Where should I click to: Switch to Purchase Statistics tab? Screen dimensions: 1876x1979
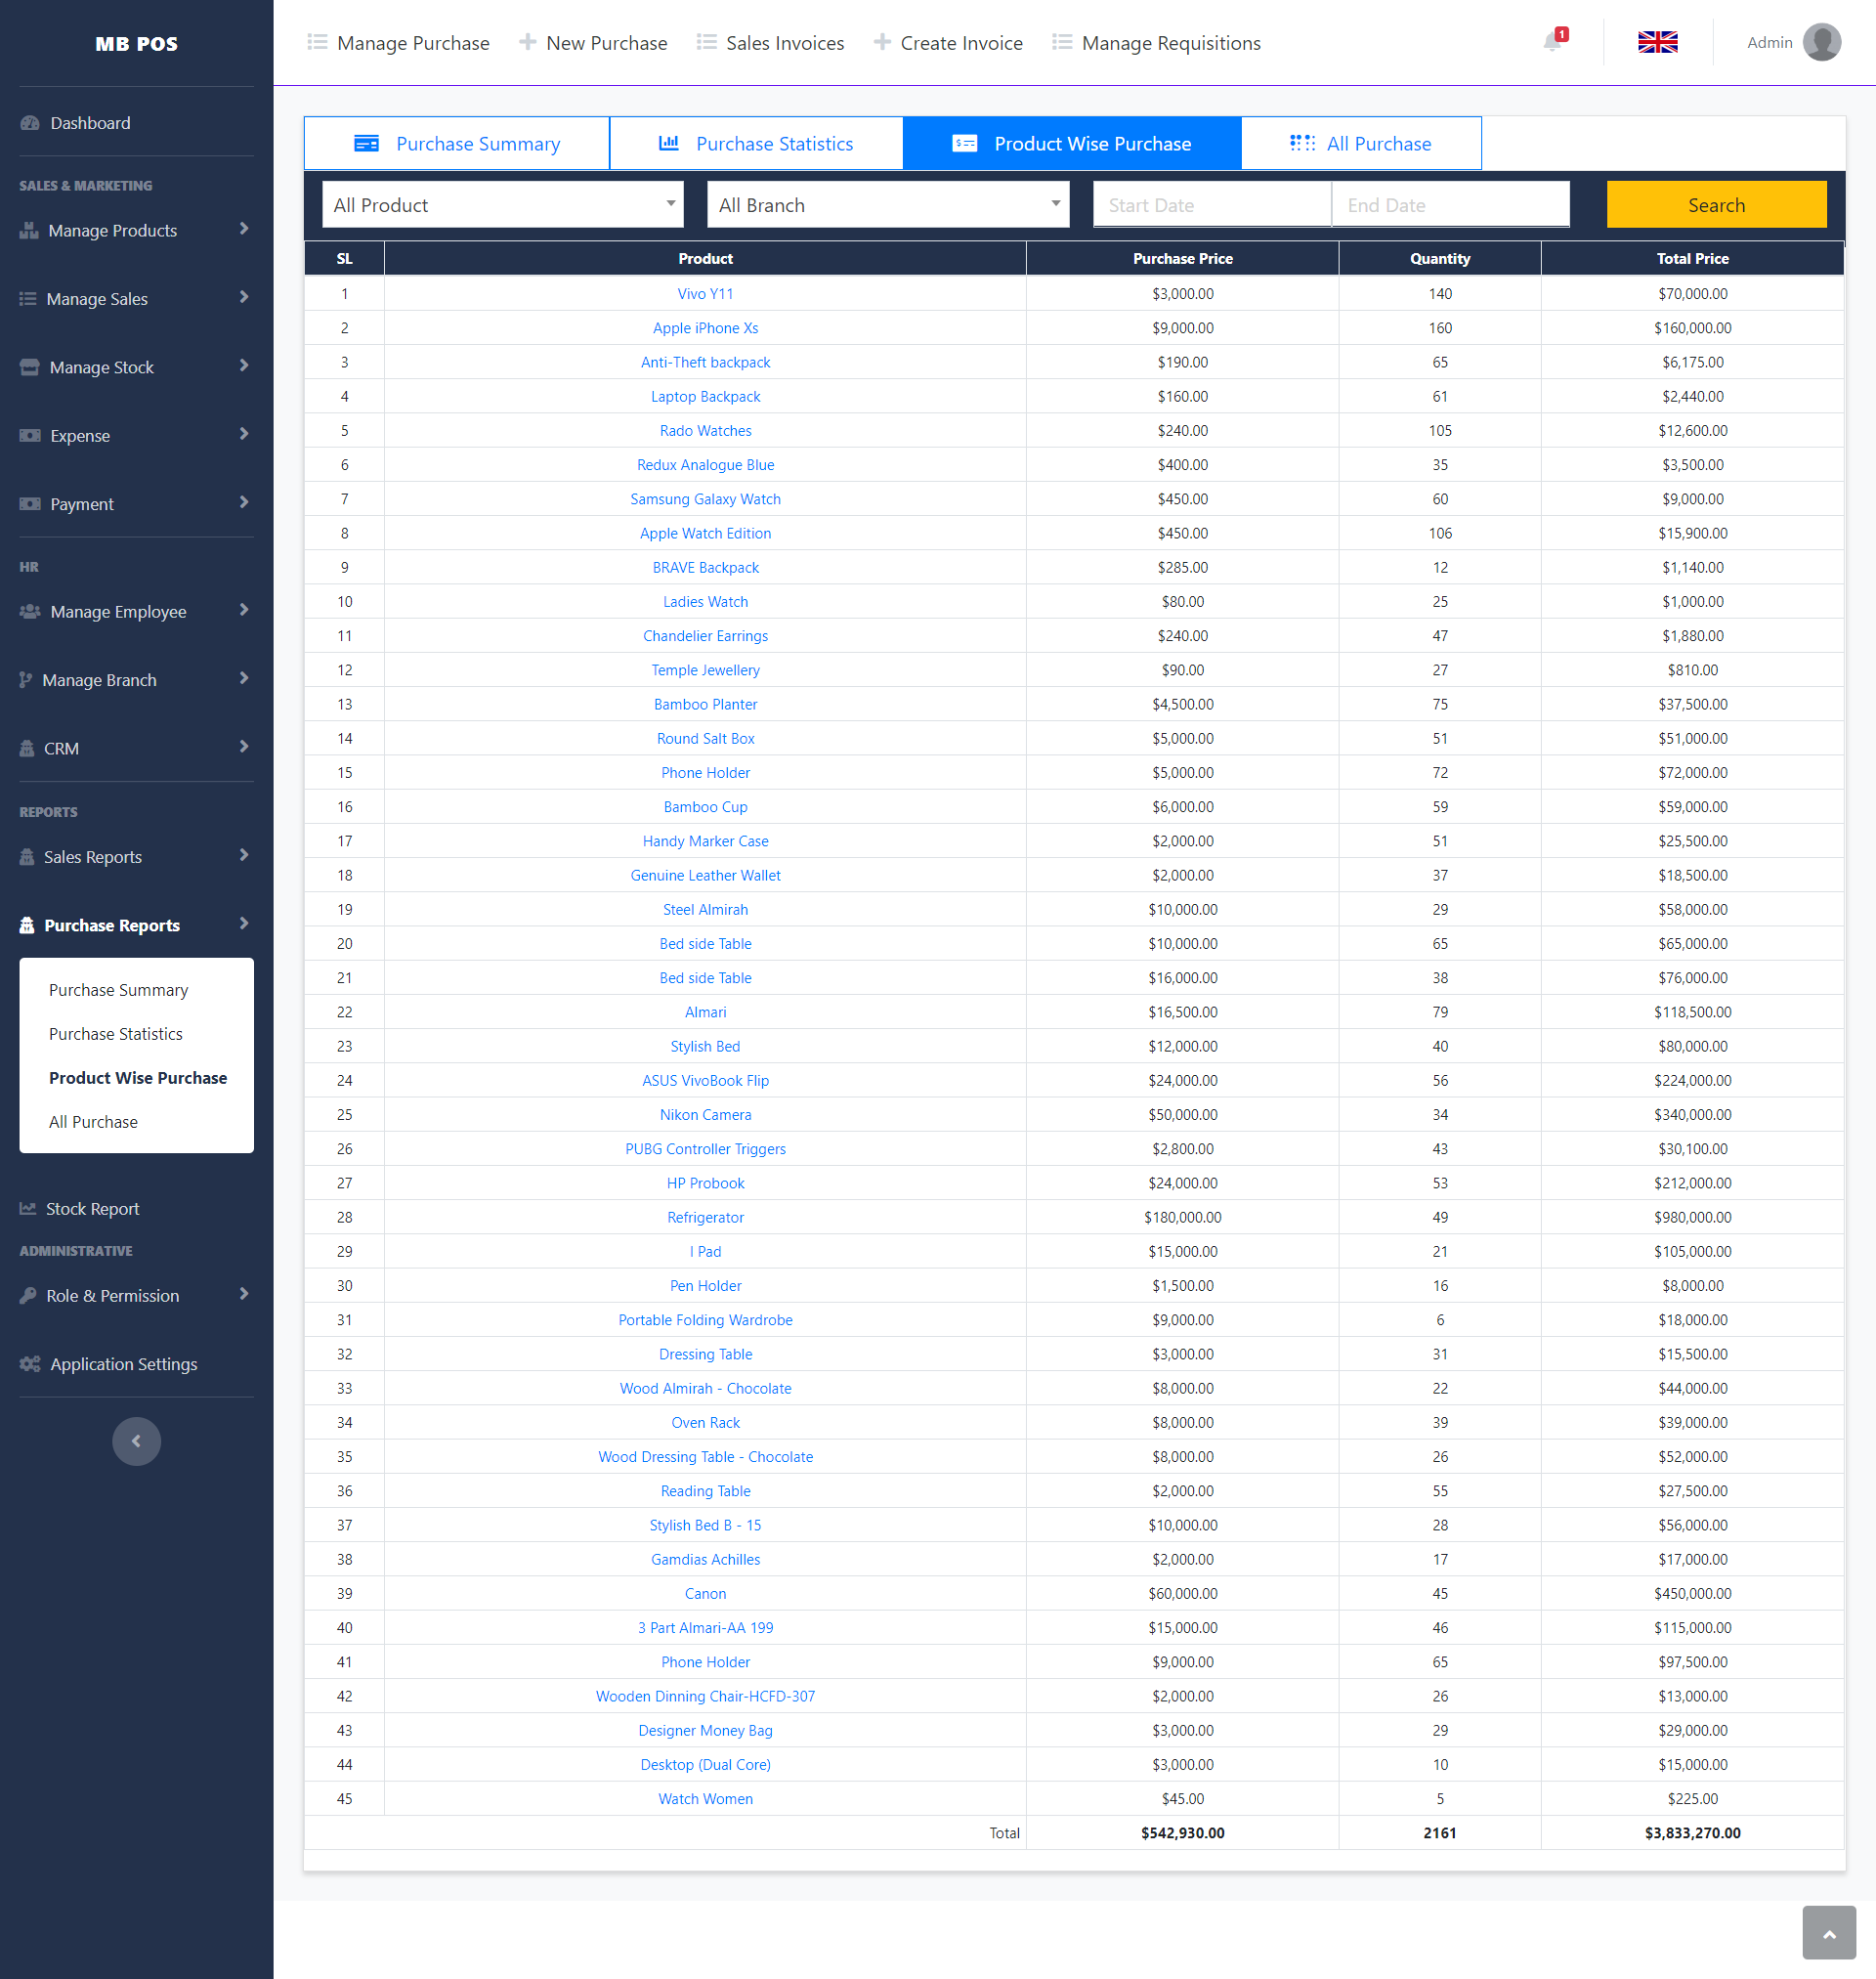755,144
